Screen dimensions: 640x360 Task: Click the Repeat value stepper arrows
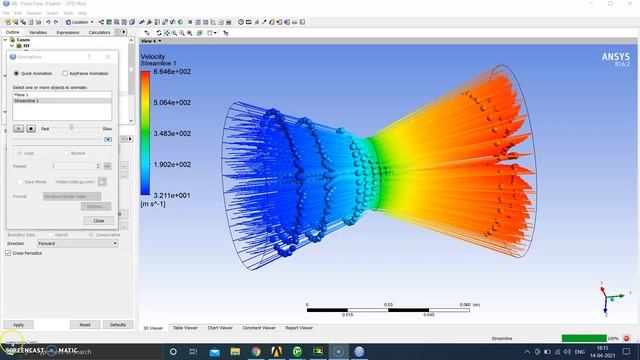click(98, 166)
